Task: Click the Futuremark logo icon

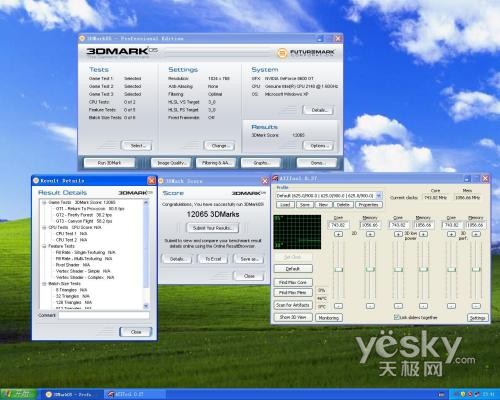Action: pos(282,53)
